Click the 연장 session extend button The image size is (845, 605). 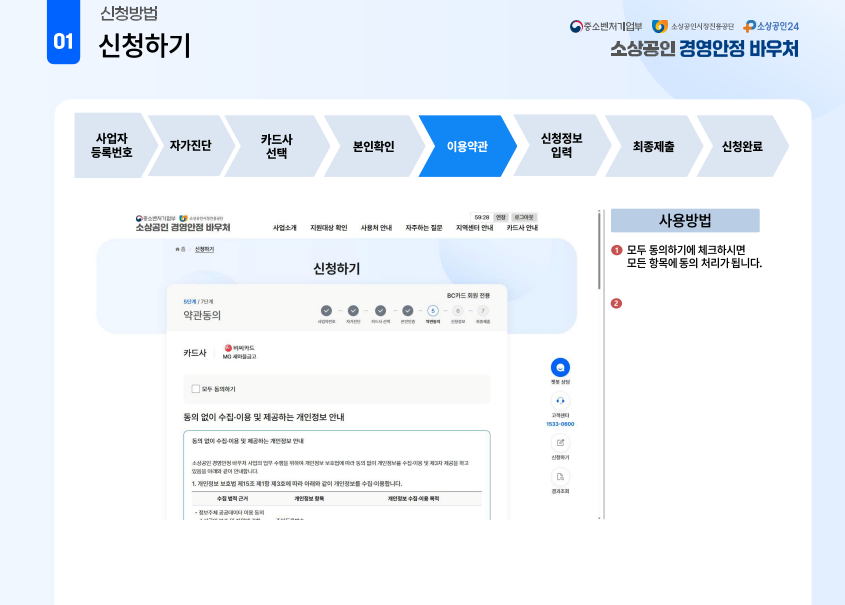tap(501, 217)
